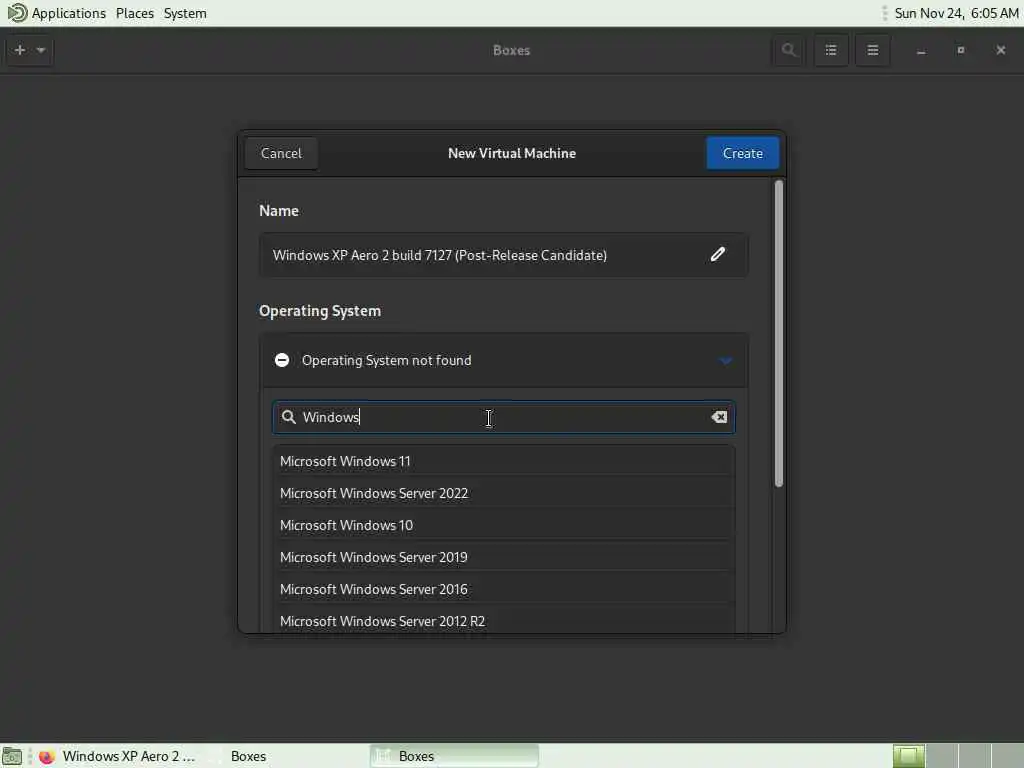The width and height of the screenshot is (1024, 768).
Task: Click the clock showing Sun Nov 24
Action: tap(956, 13)
